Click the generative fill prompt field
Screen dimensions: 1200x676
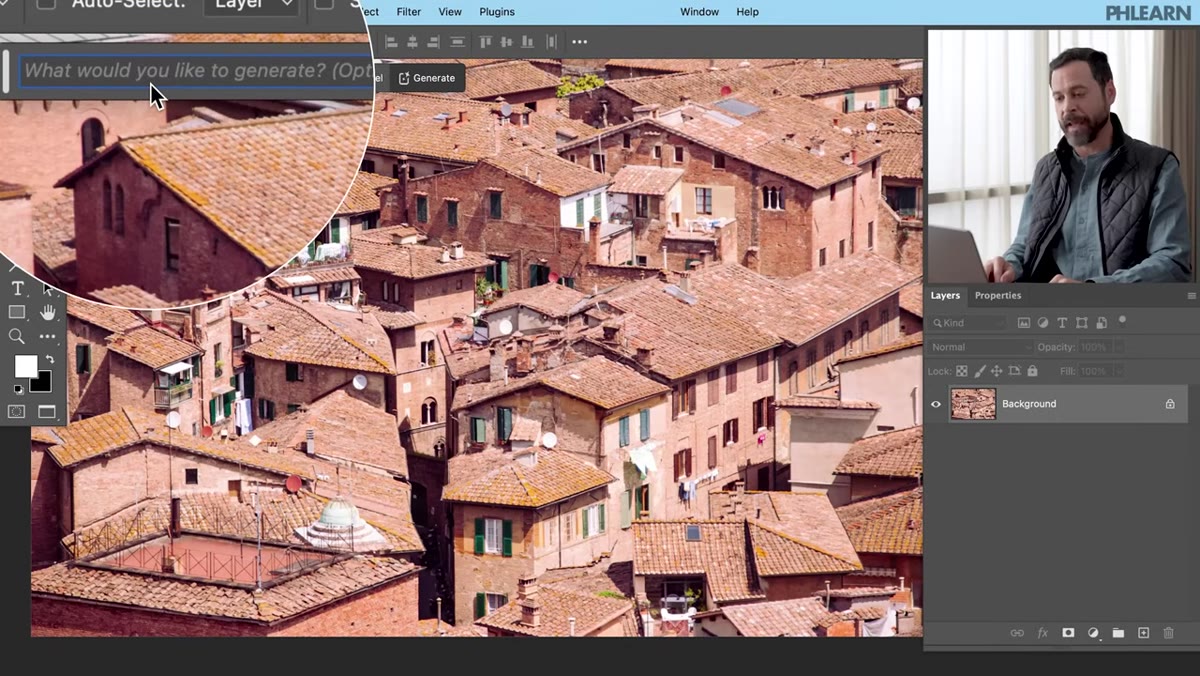pos(196,71)
